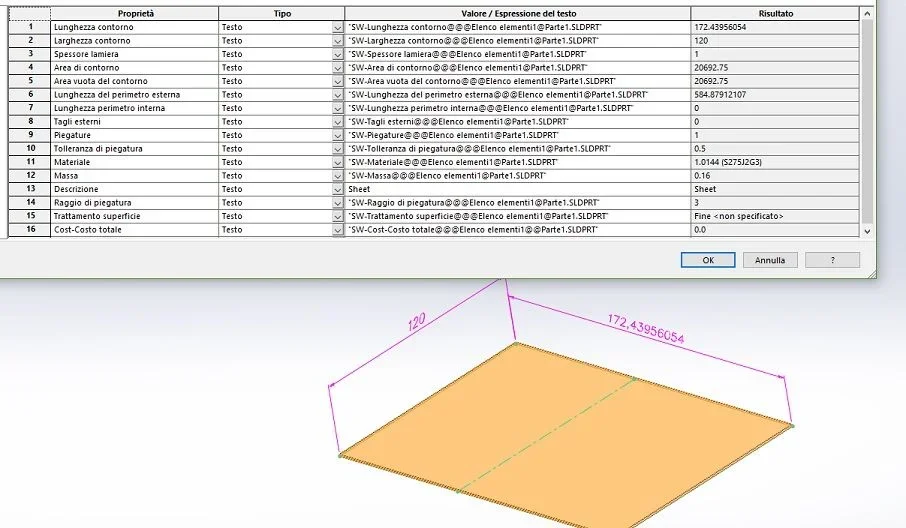Click the '172,43956054' dimension in model view

click(x=645, y=329)
